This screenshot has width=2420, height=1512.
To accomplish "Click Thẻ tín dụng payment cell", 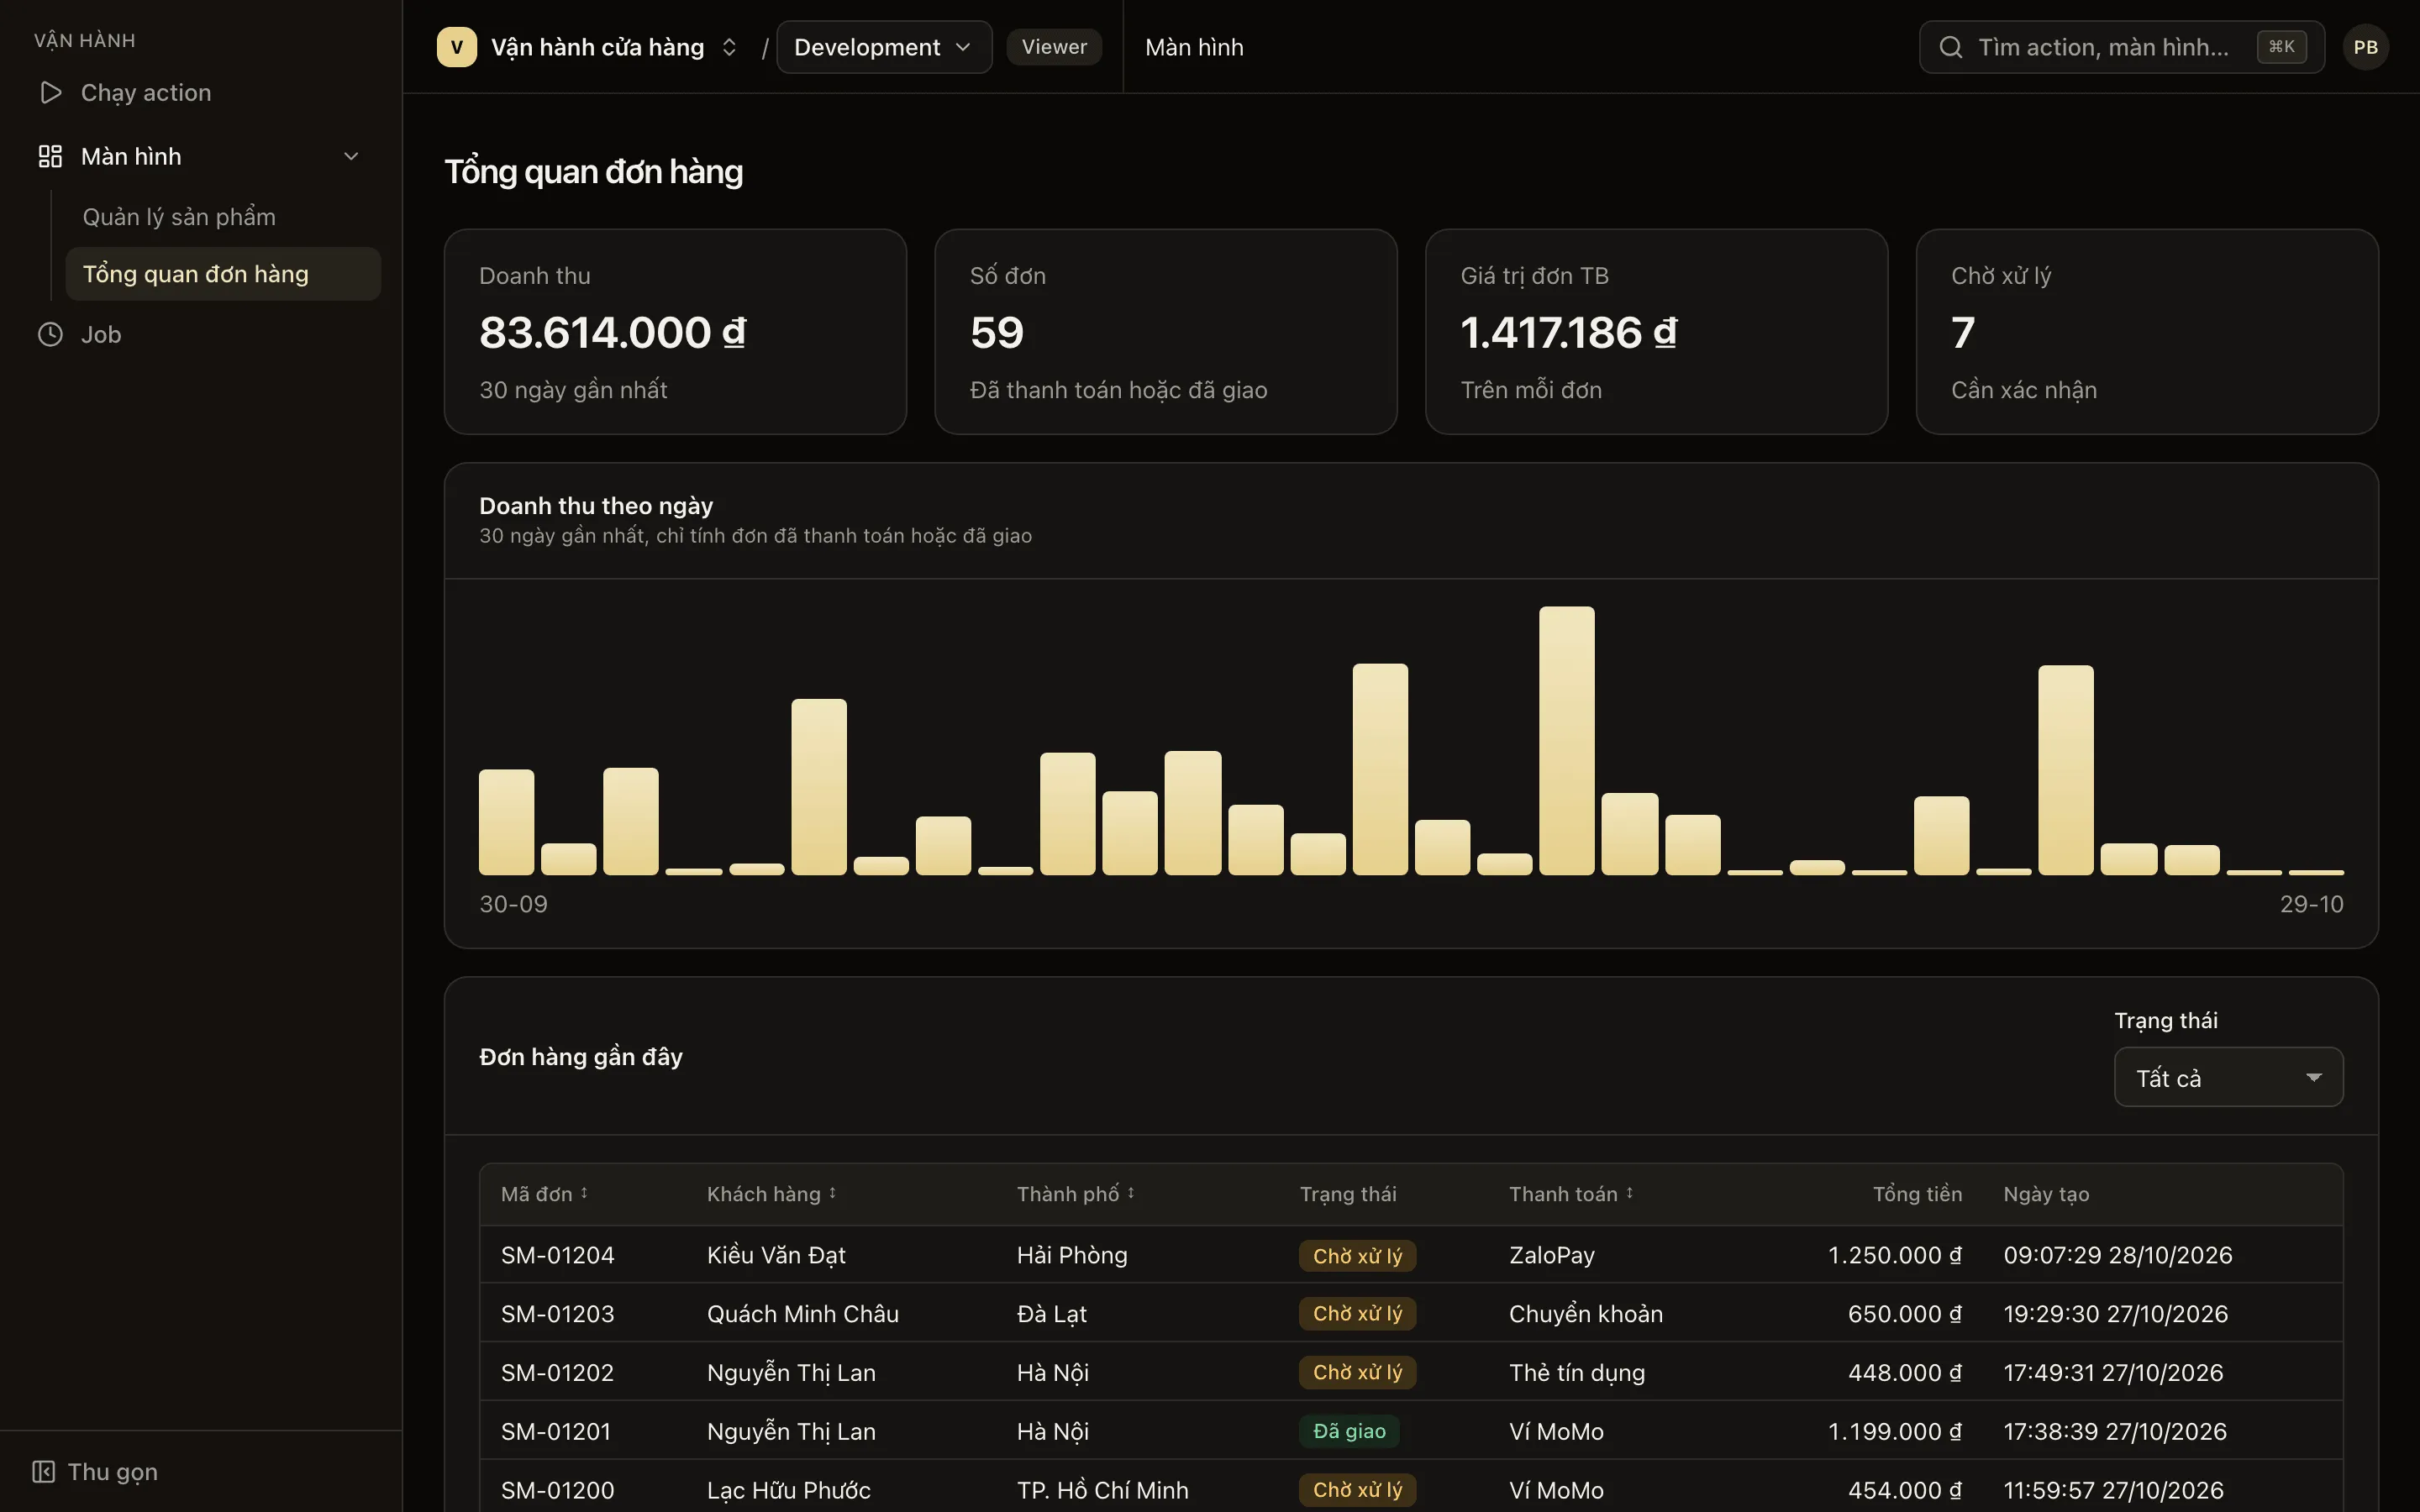I will (x=1576, y=1372).
